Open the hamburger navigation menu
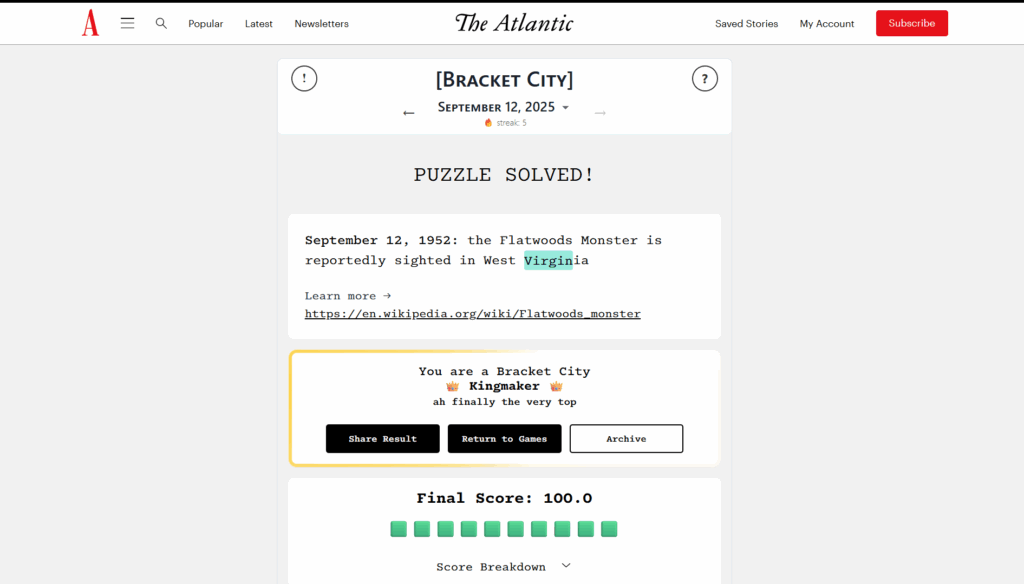 (x=127, y=22)
